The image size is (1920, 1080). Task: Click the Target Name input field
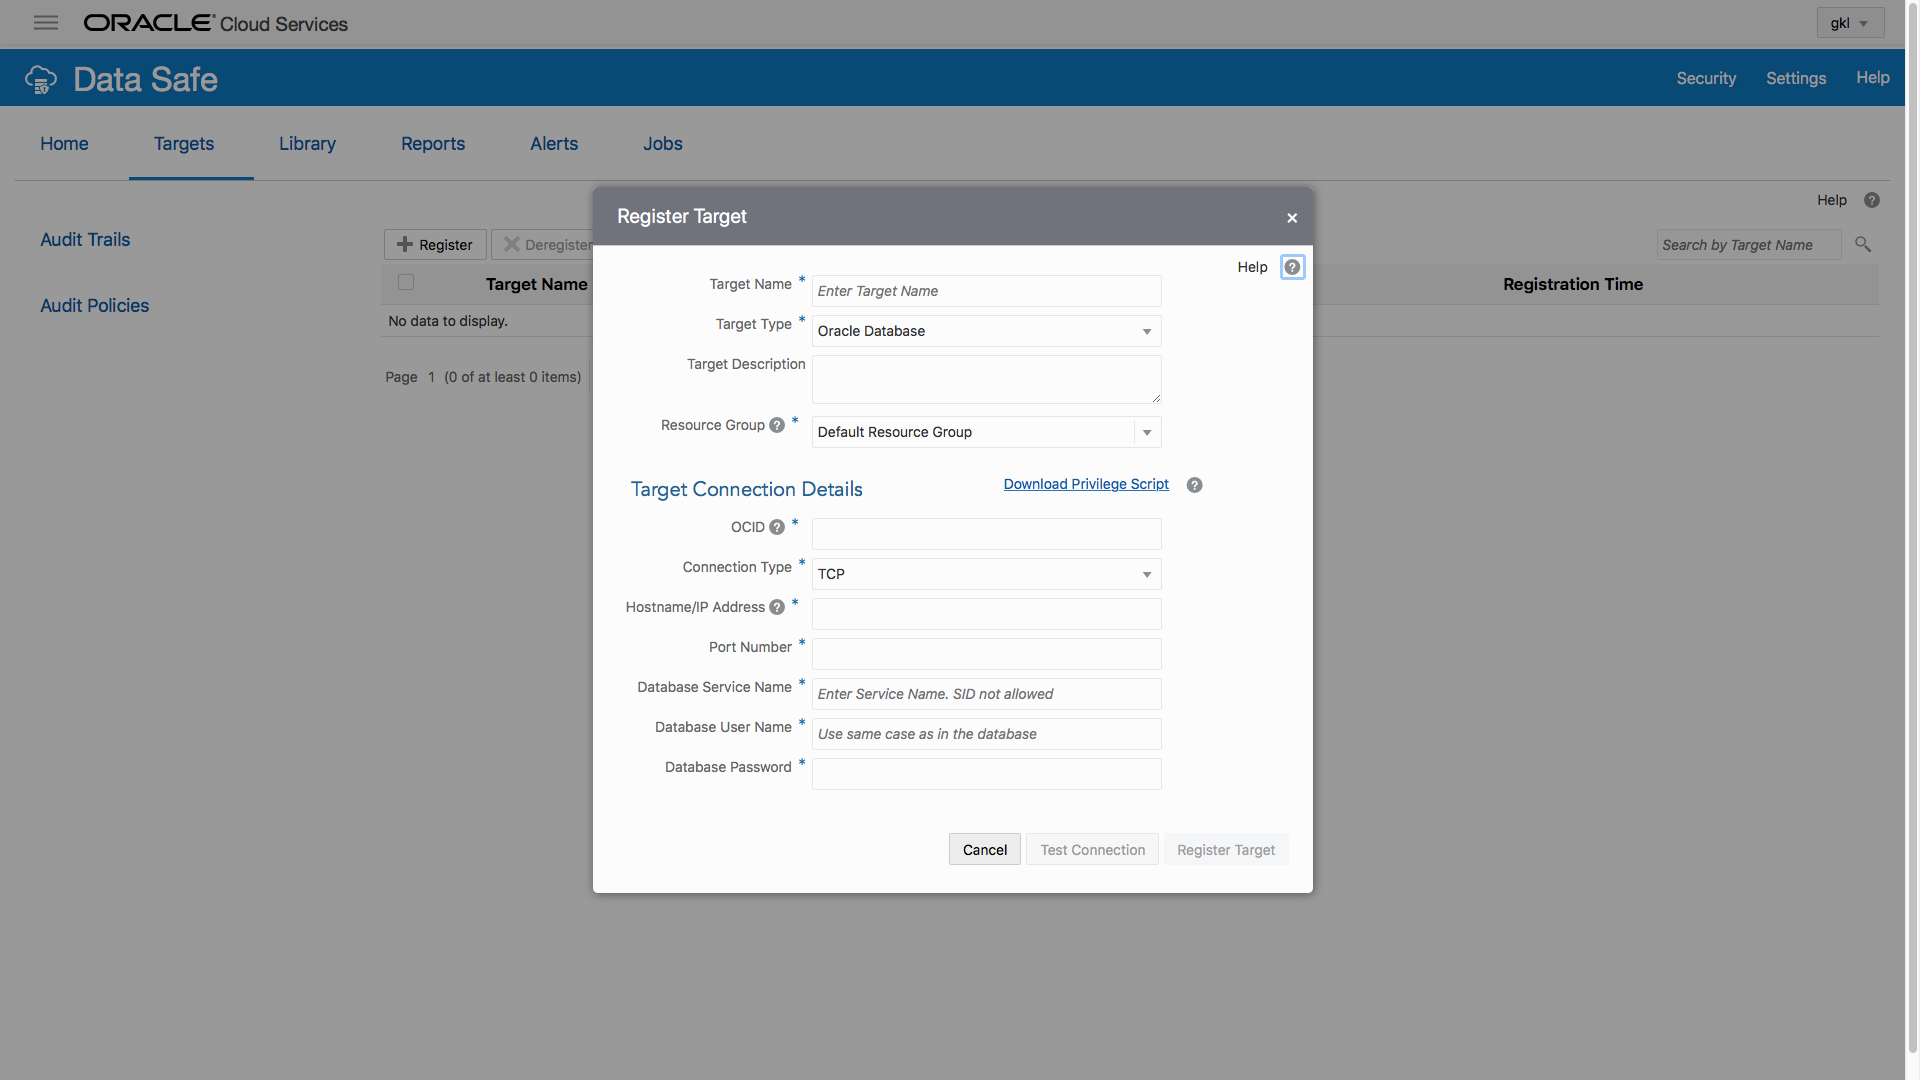tap(986, 291)
